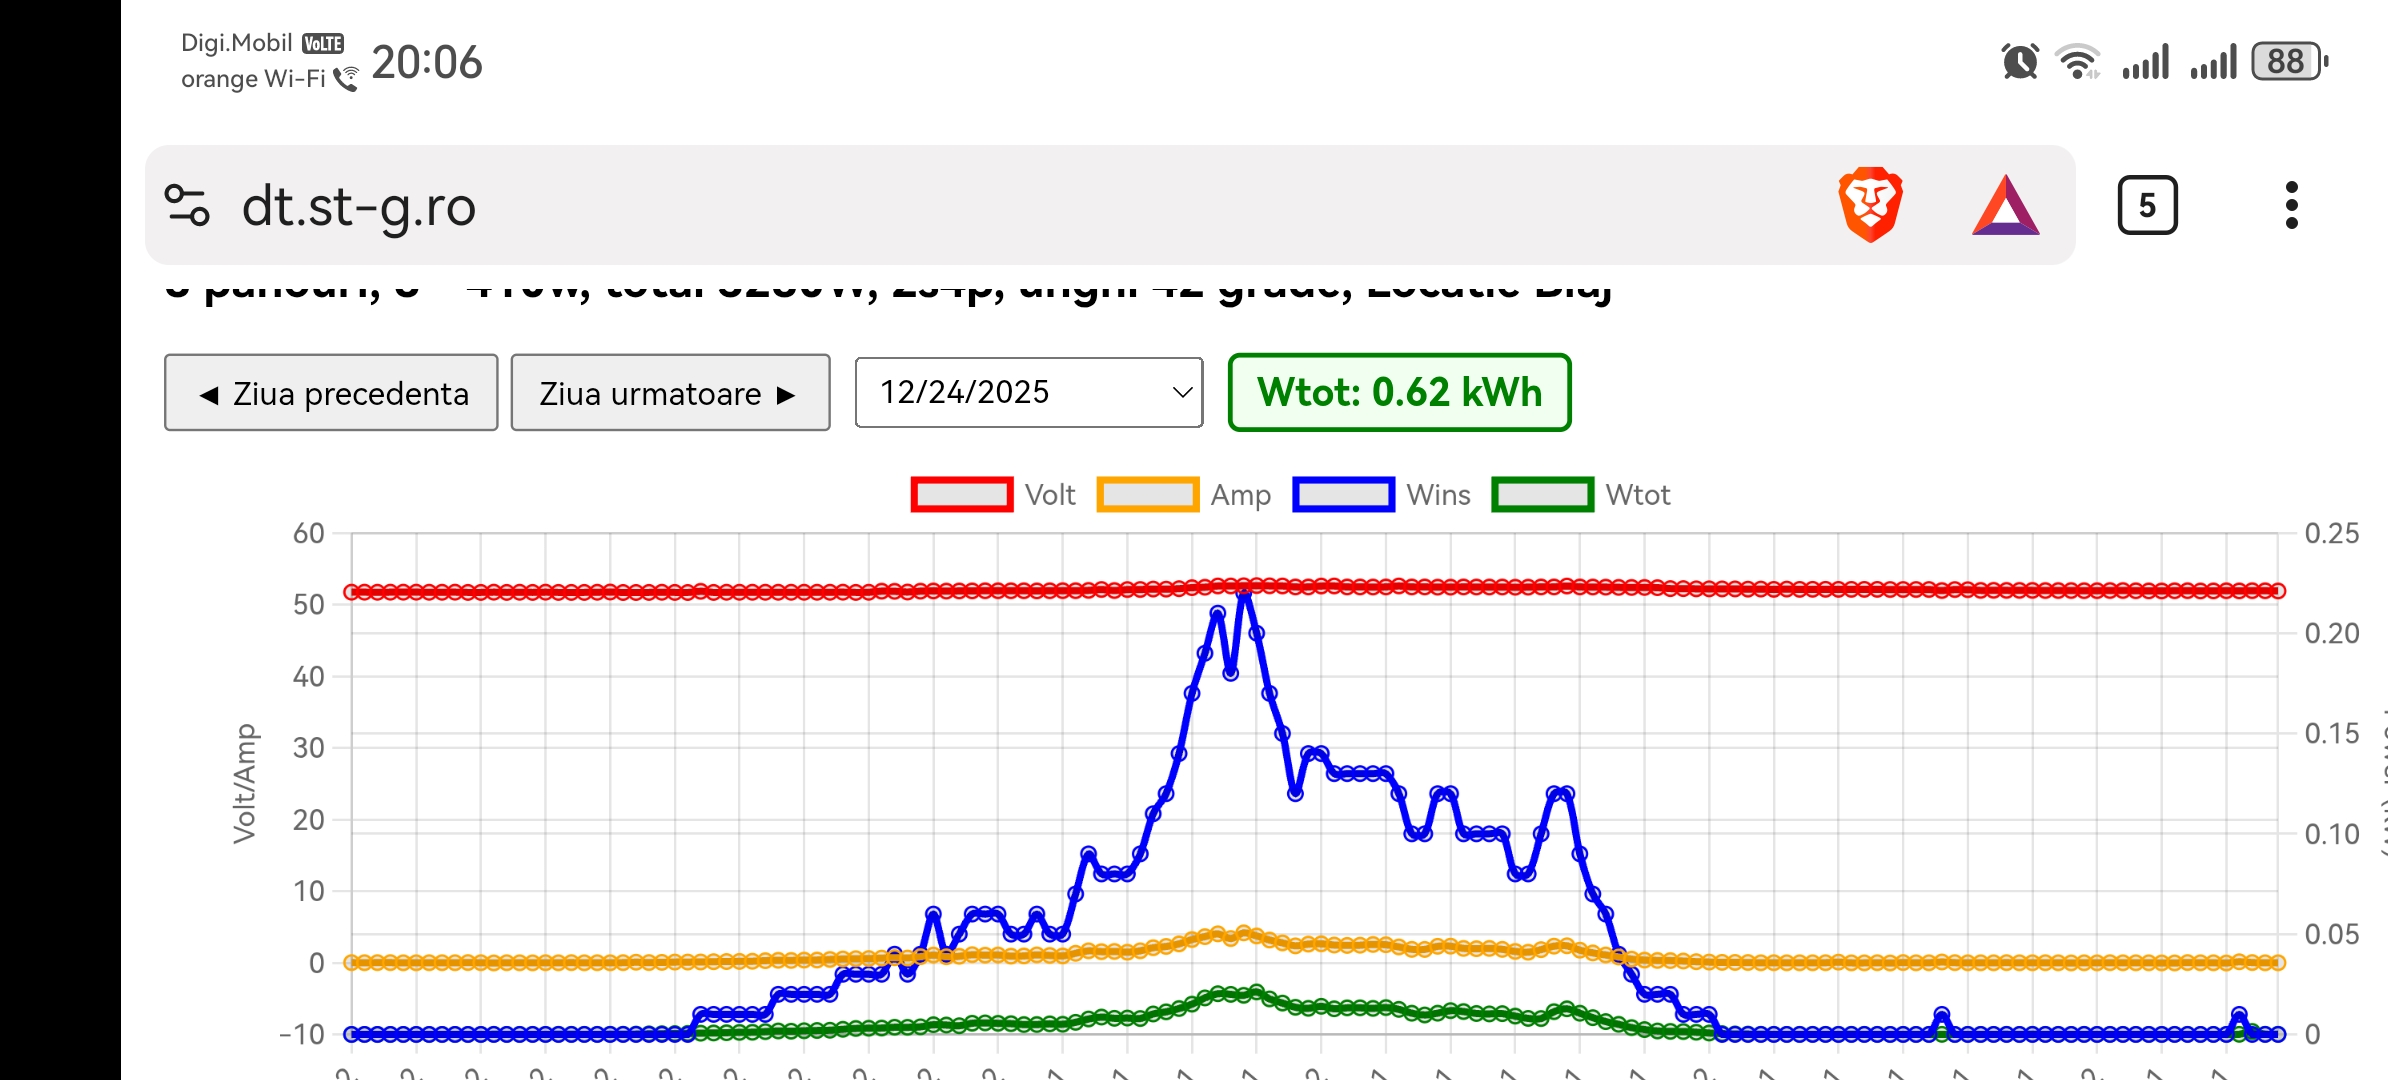This screenshot has height=1080, width=2388.
Task: Open the date dropdown showing 12/24/2025
Action: [x=1010, y=392]
